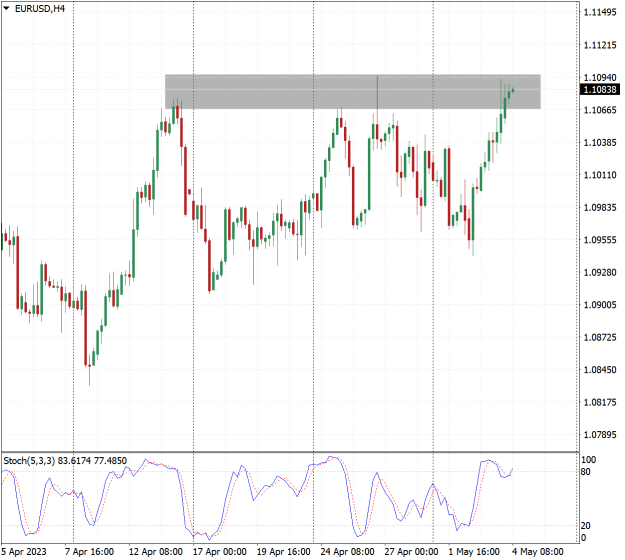This screenshot has width=625, height=560.
Task: Select the 24 Apr 08:00 time label
Action: click(x=348, y=552)
